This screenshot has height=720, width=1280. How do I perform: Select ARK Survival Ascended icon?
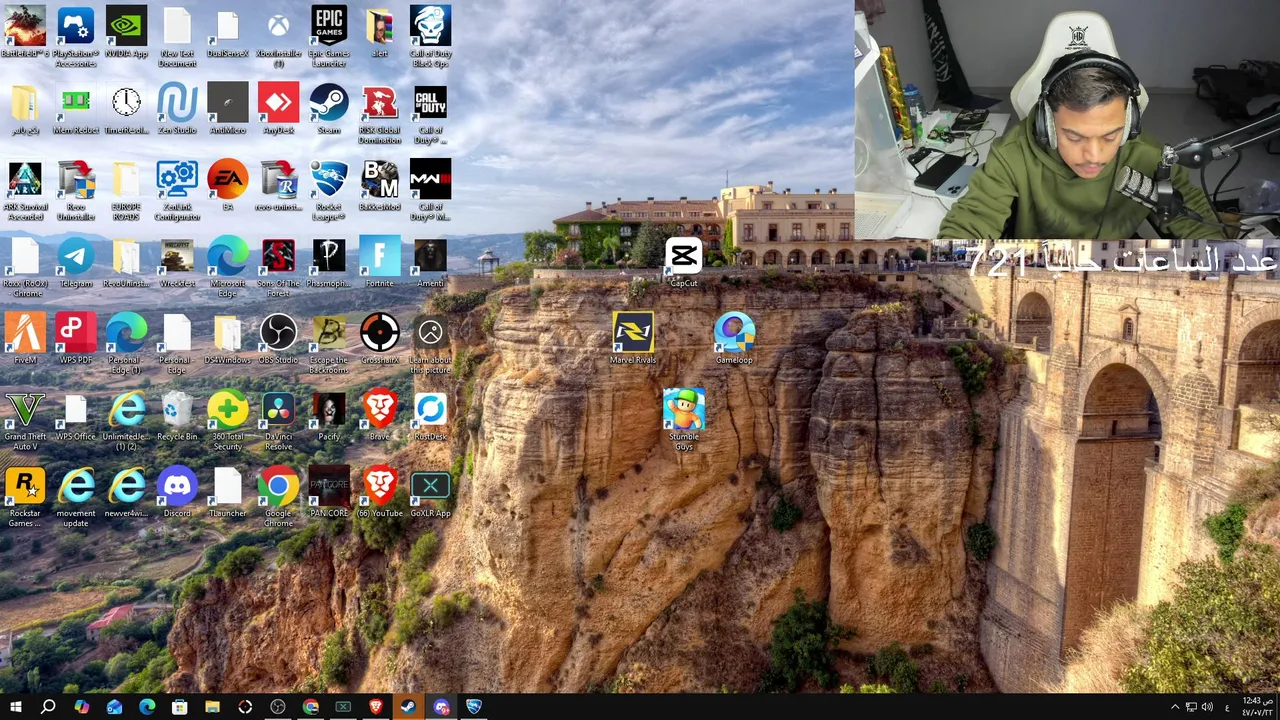(25, 191)
